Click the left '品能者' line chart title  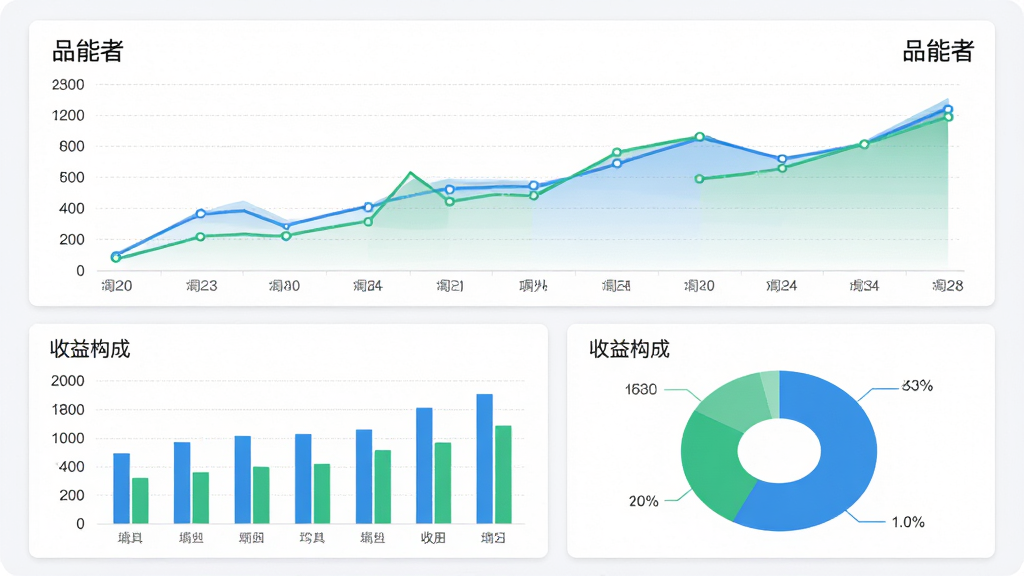click(88, 51)
